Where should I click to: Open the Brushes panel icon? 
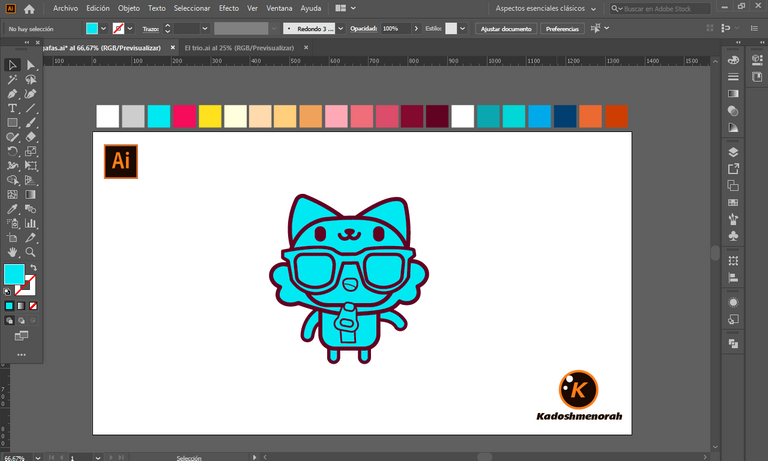tap(733, 219)
